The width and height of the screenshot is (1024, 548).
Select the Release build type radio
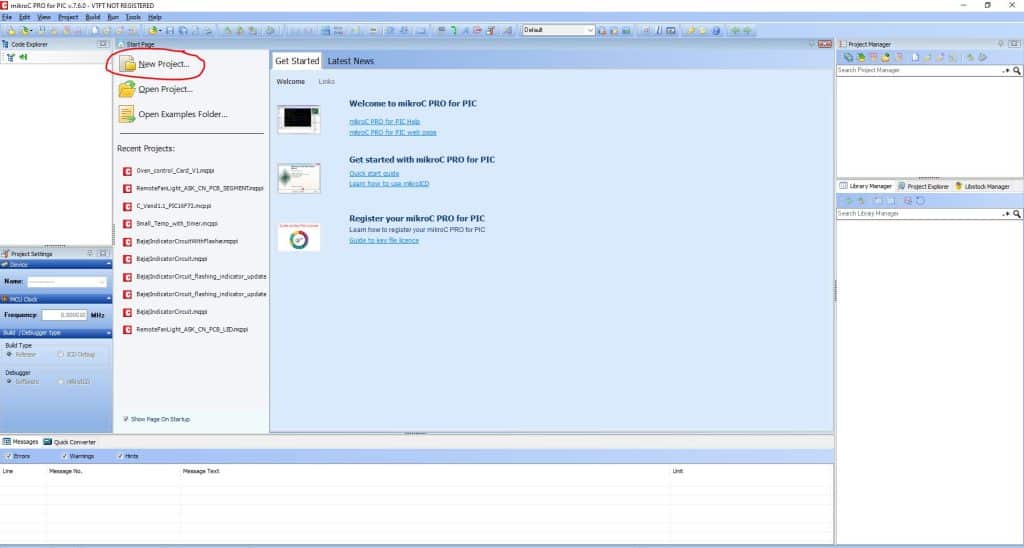pos(9,354)
